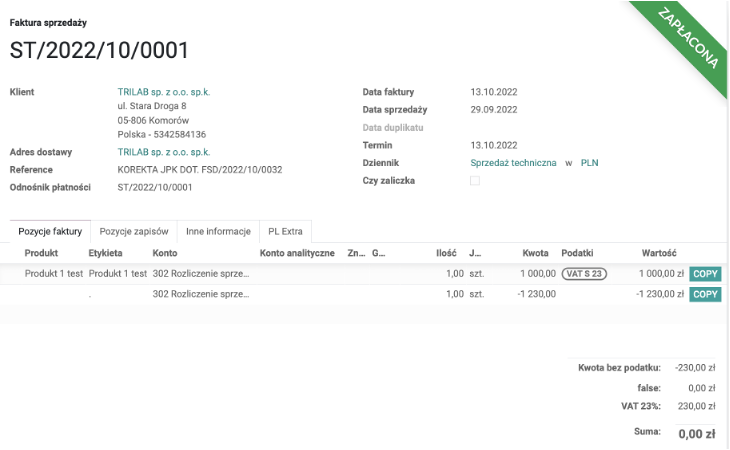Open the Pozycje faktury tab
This screenshot has width=730, height=450.
point(50,231)
